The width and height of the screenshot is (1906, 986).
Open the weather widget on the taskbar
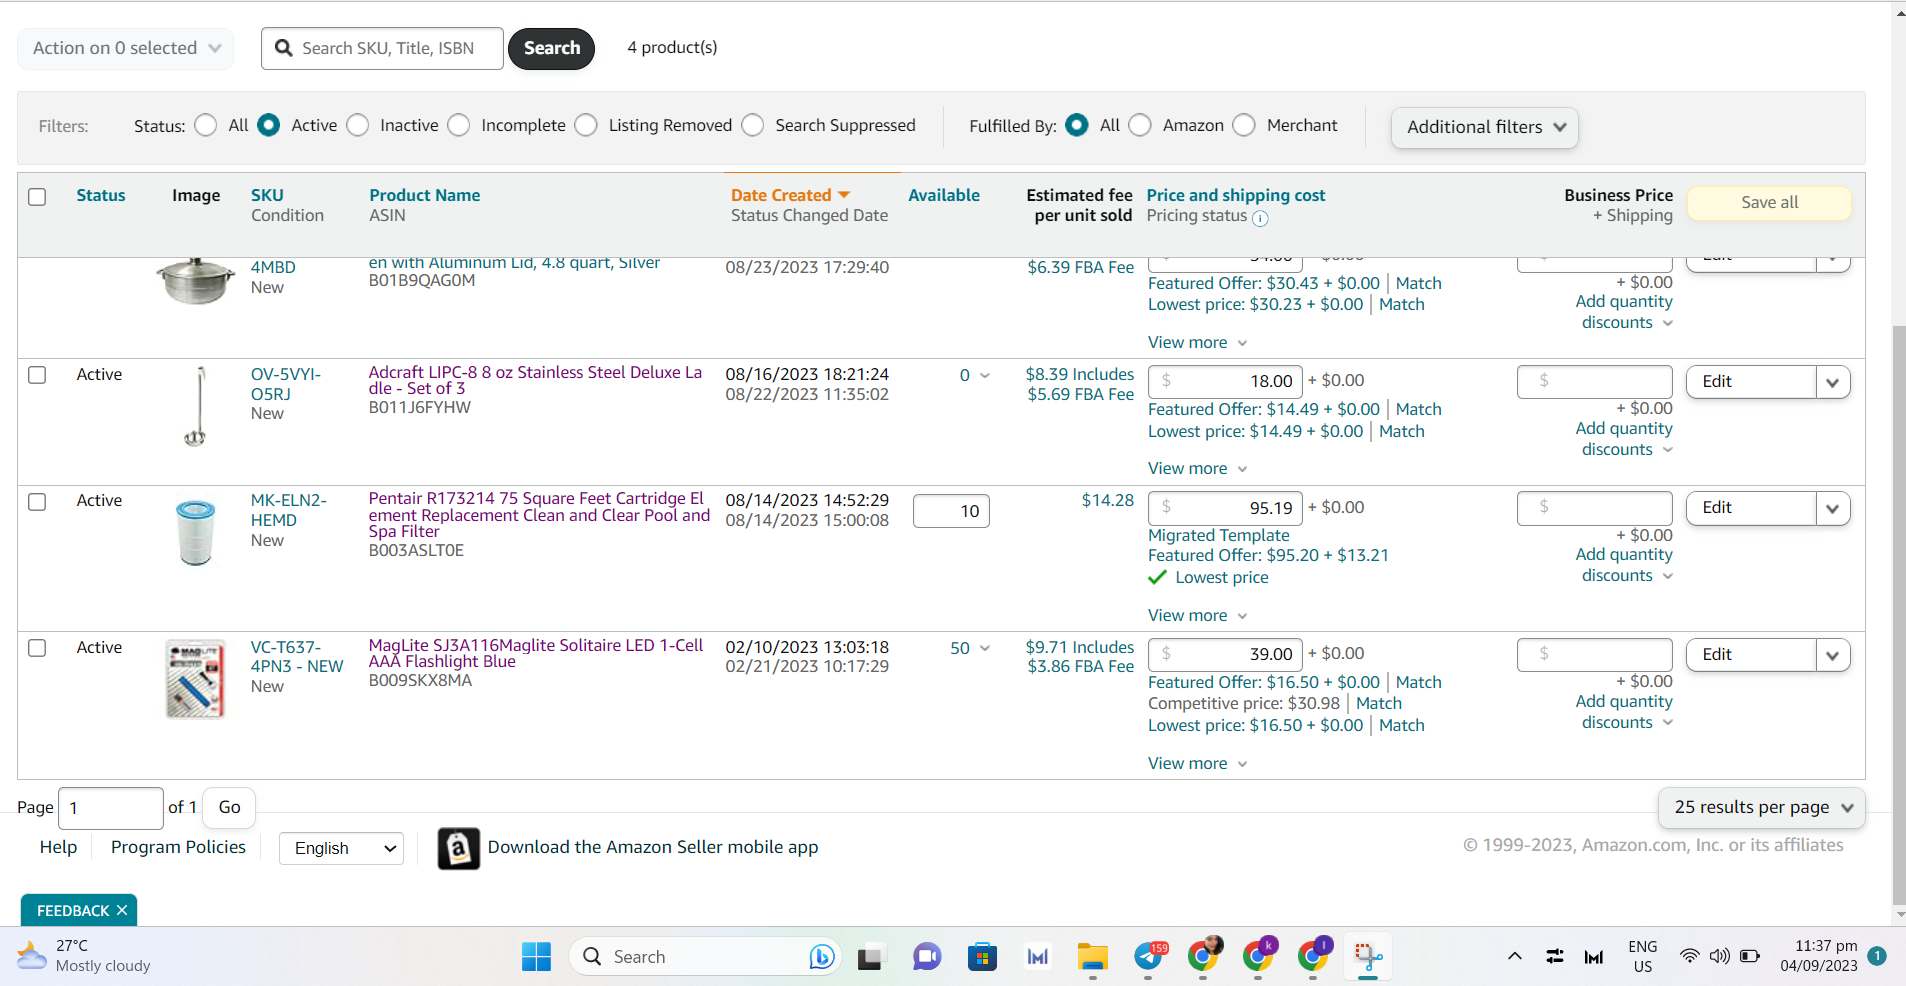(x=84, y=956)
